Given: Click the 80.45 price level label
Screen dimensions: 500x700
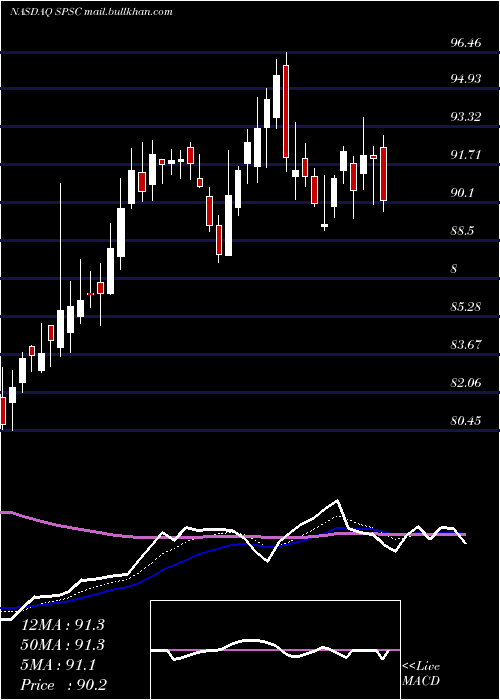Looking at the screenshot, I should tap(466, 421).
